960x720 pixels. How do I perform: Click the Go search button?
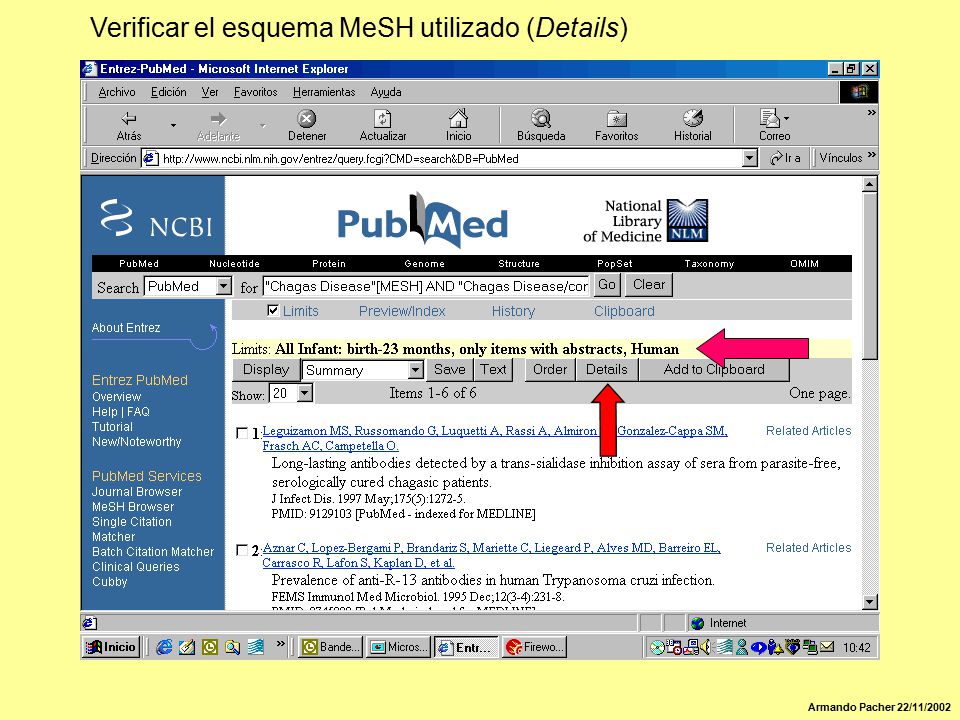(x=607, y=285)
